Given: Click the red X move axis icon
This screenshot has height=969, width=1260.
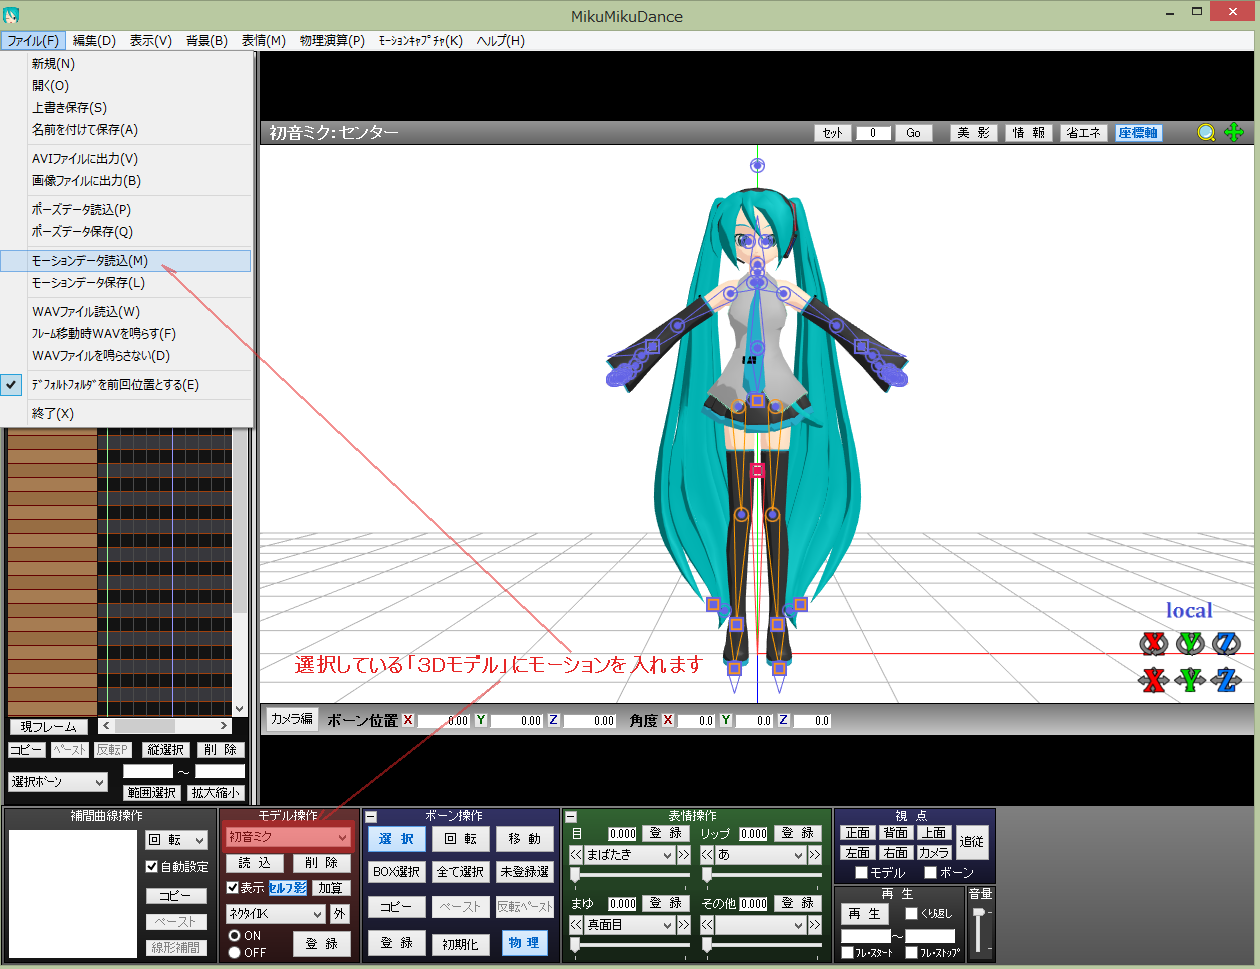Looking at the screenshot, I should click(1154, 680).
